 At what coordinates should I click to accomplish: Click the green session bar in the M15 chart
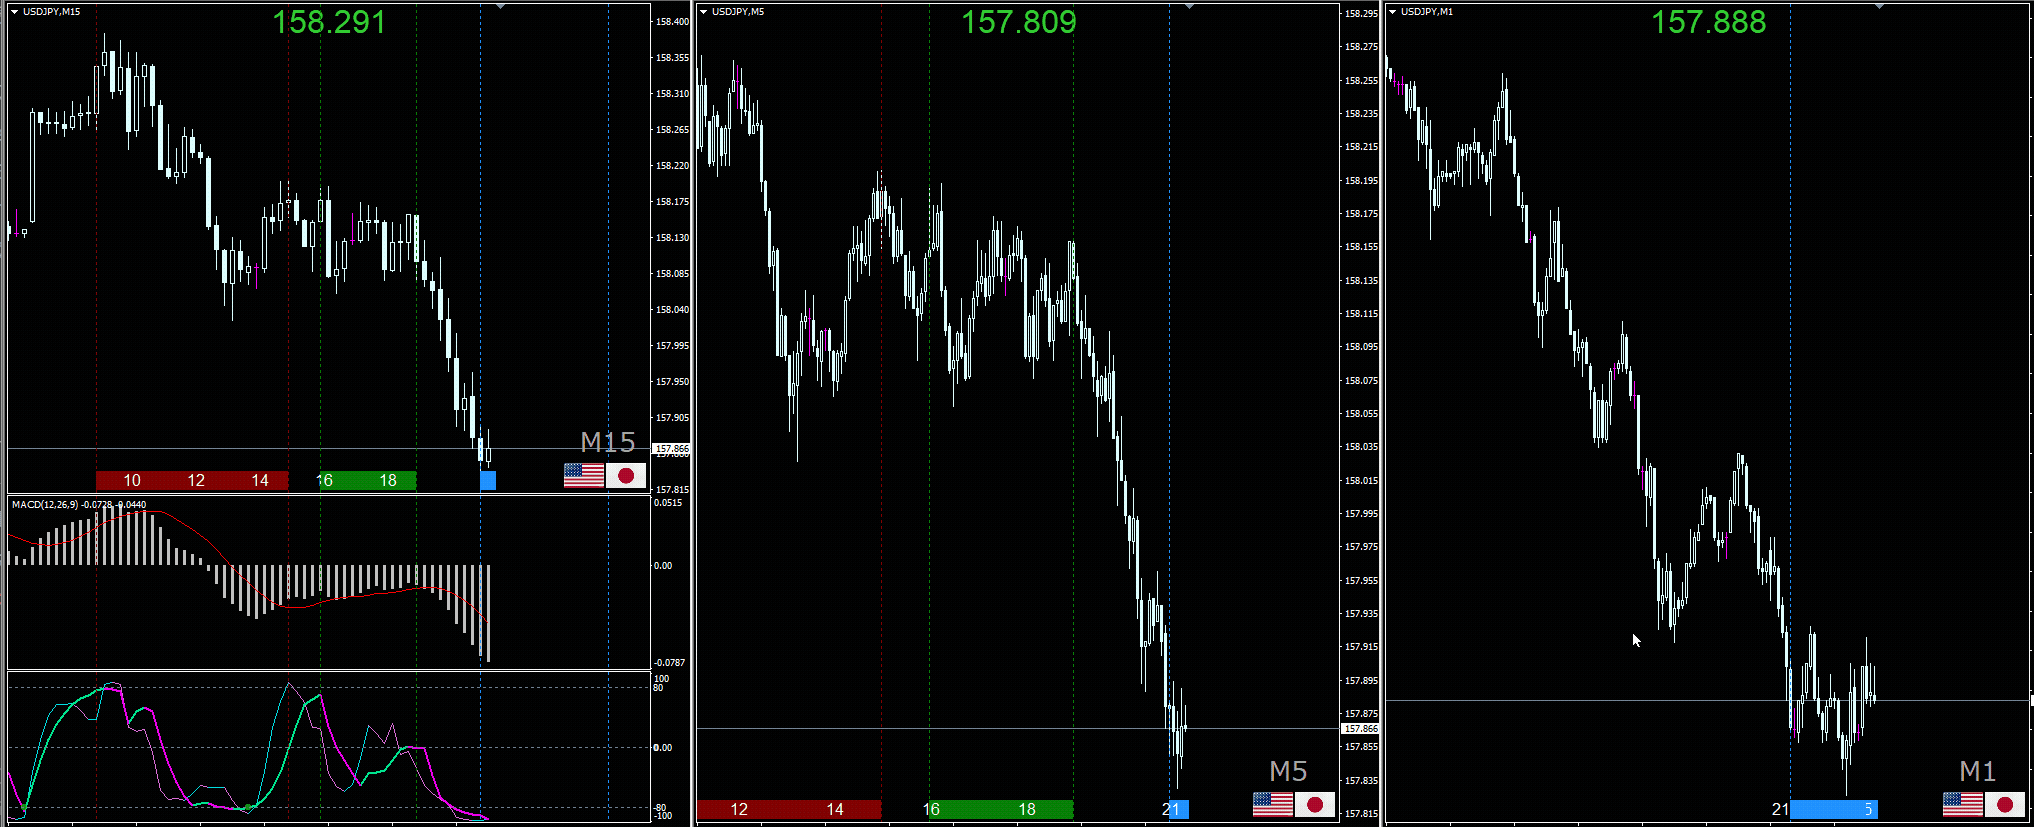point(368,480)
